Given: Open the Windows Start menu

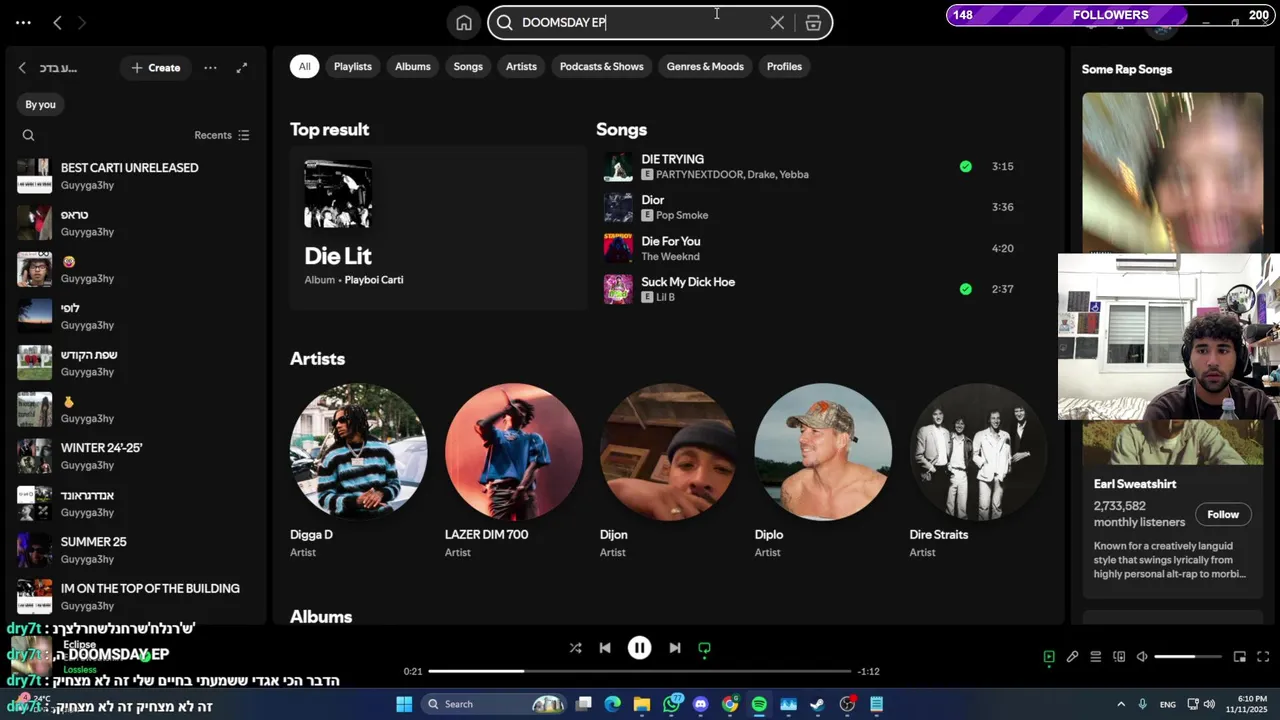Looking at the screenshot, I should tap(404, 704).
